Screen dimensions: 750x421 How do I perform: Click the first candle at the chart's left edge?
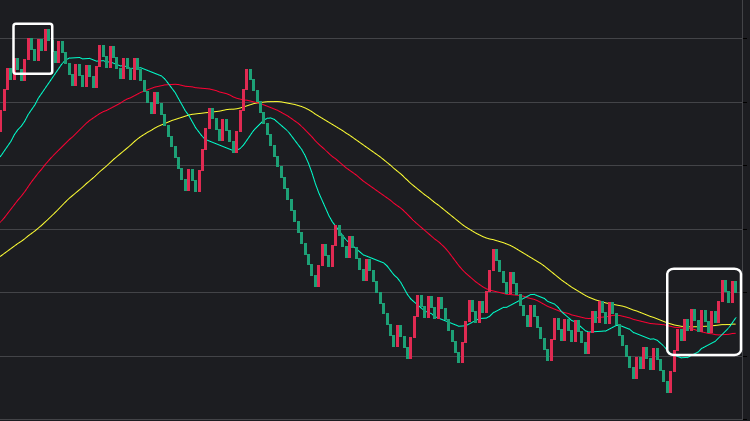(x=1, y=118)
